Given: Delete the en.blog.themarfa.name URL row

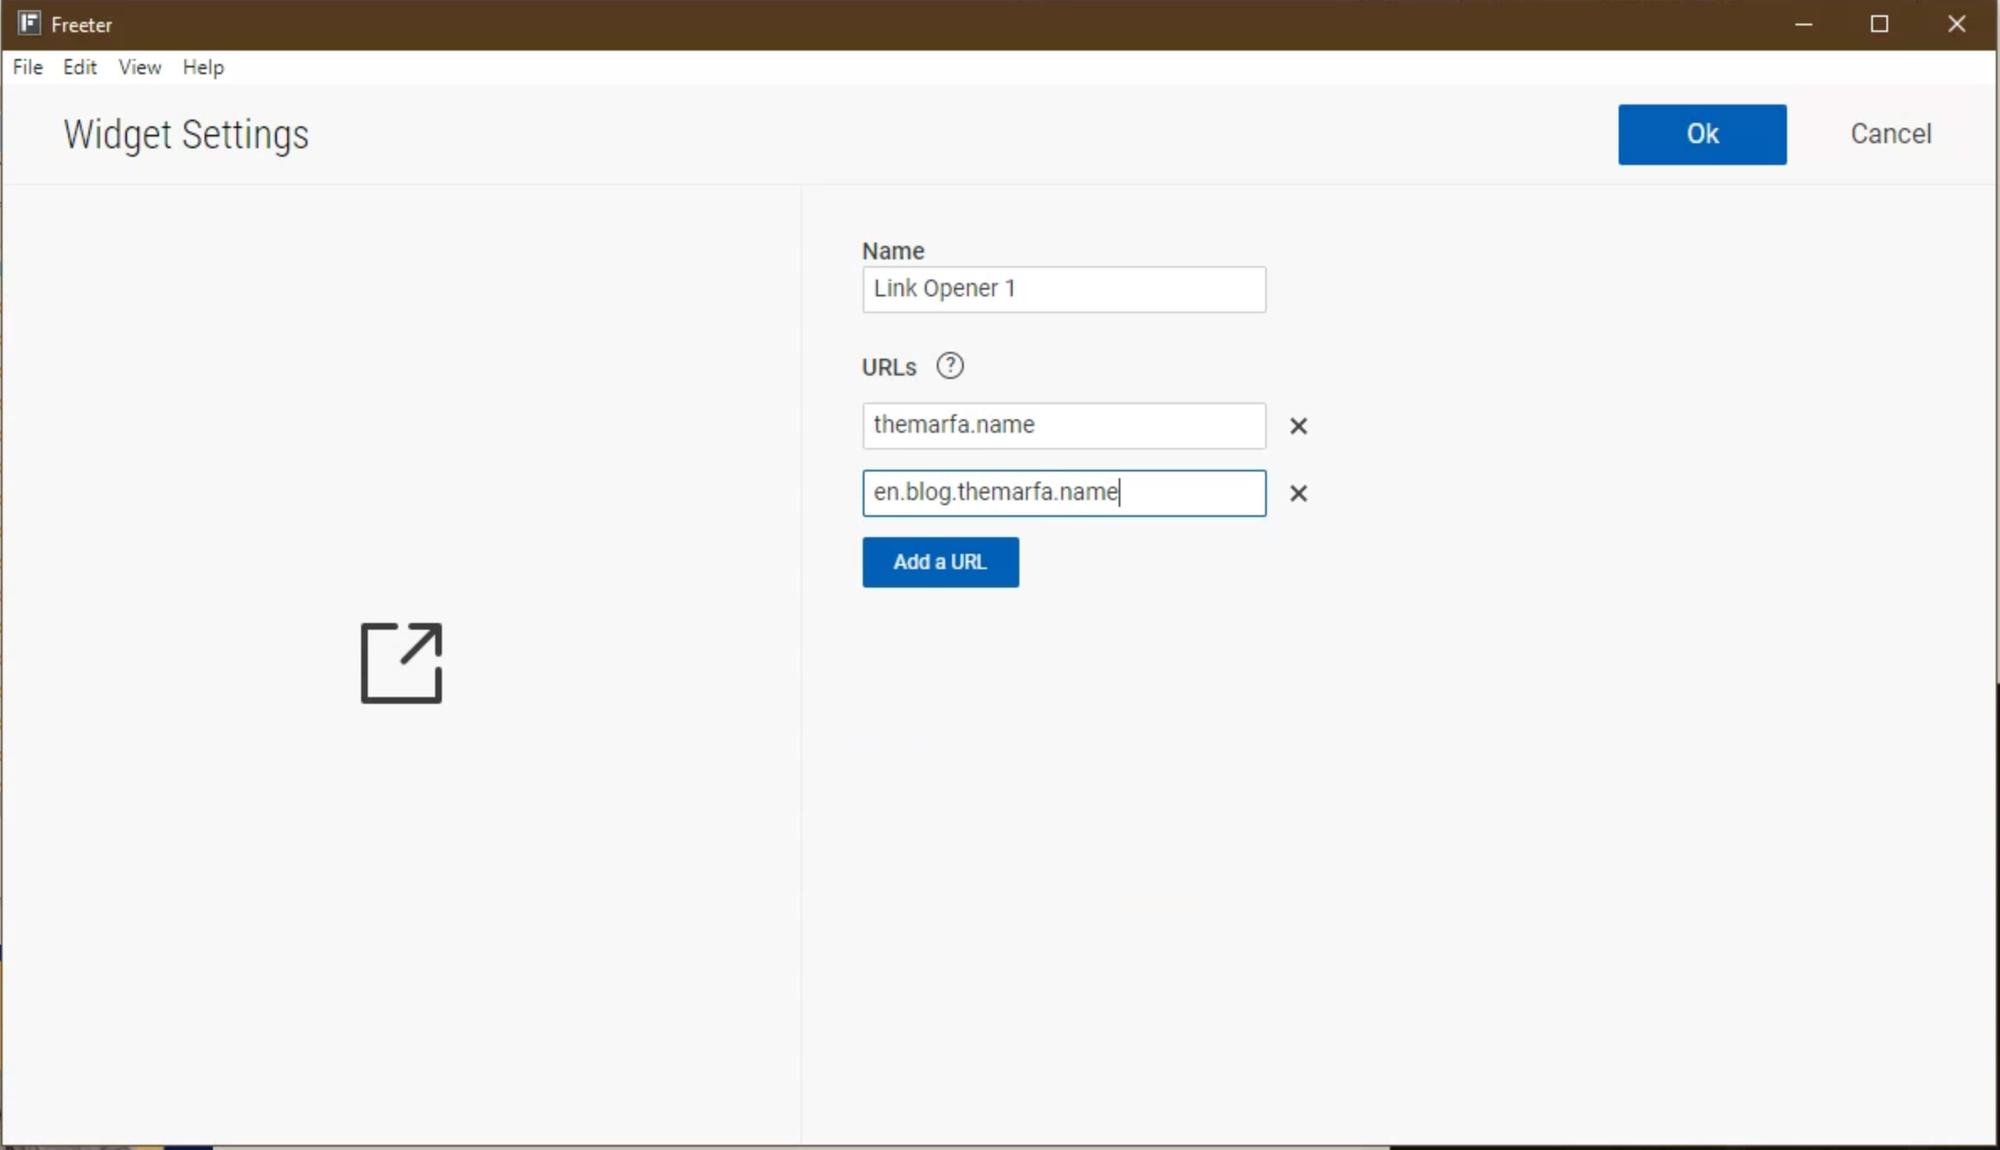Looking at the screenshot, I should (1298, 493).
